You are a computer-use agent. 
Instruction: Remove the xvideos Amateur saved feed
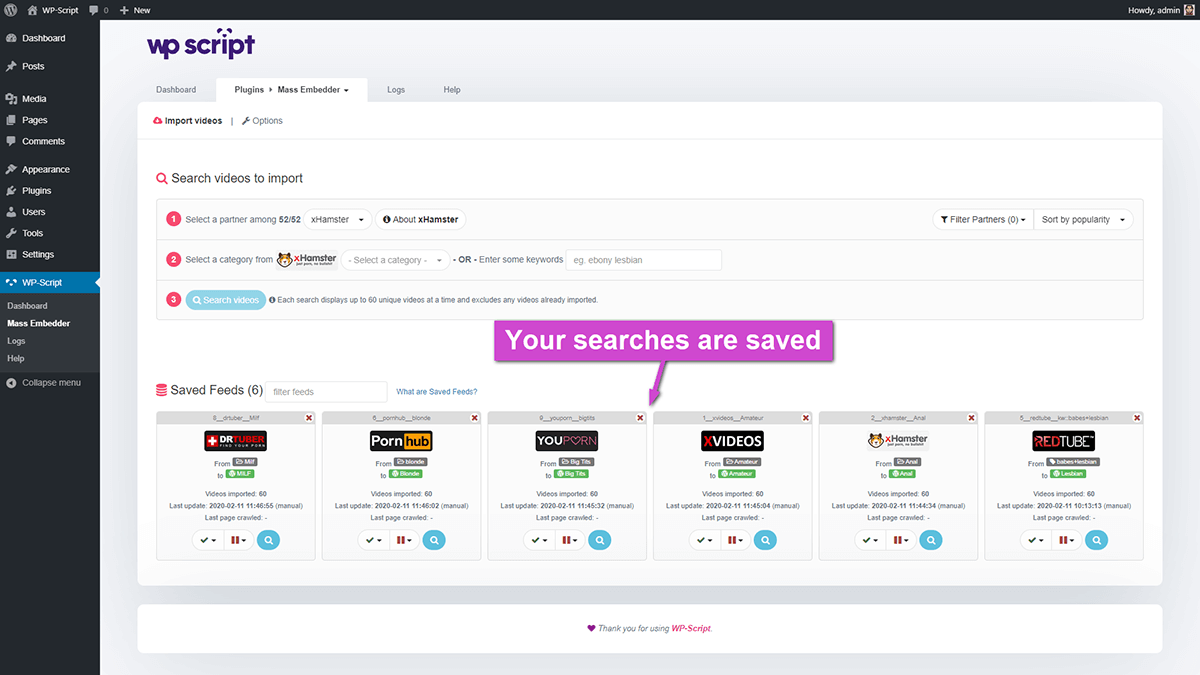[x=806, y=418]
